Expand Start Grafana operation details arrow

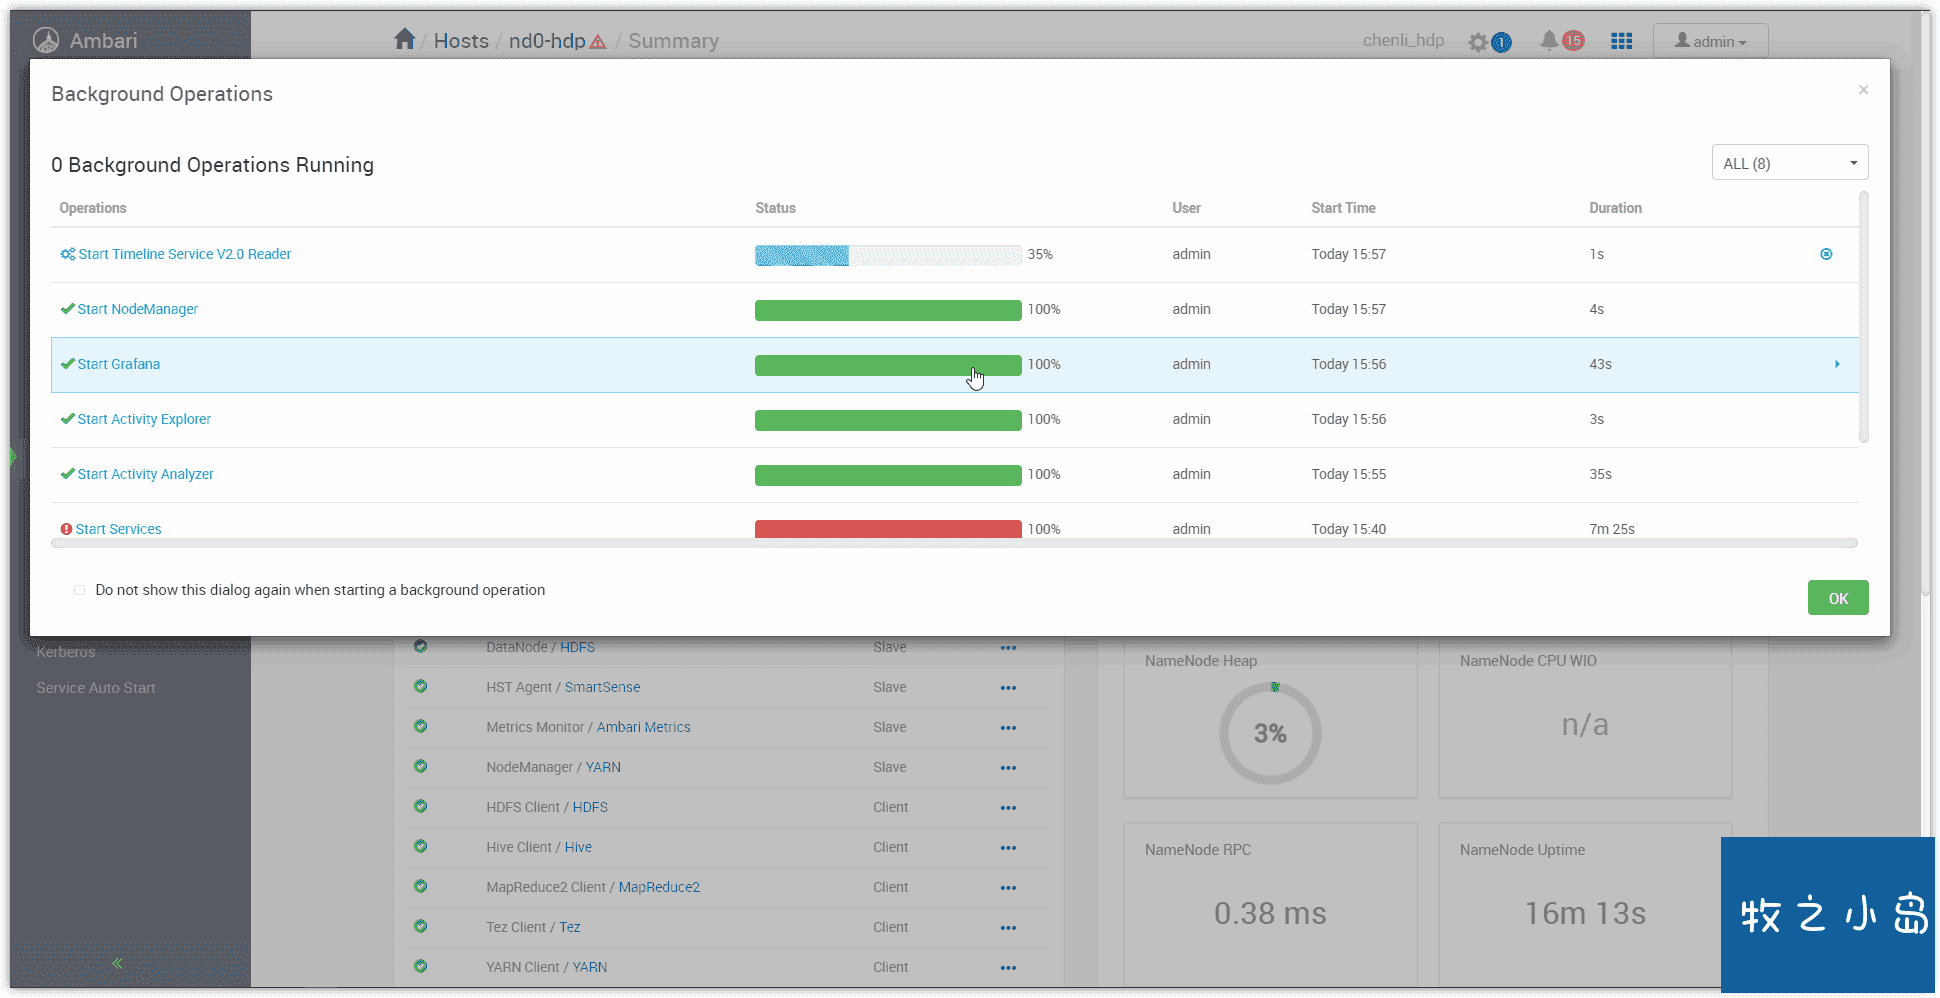click(x=1837, y=364)
